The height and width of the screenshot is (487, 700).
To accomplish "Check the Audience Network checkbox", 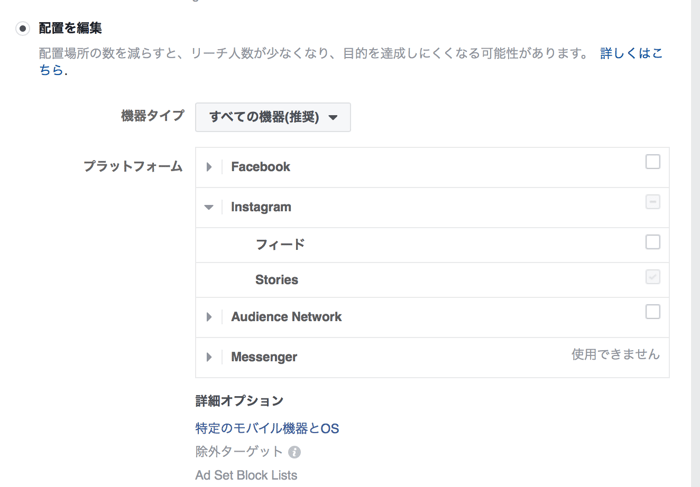I will (x=653, y=312).
